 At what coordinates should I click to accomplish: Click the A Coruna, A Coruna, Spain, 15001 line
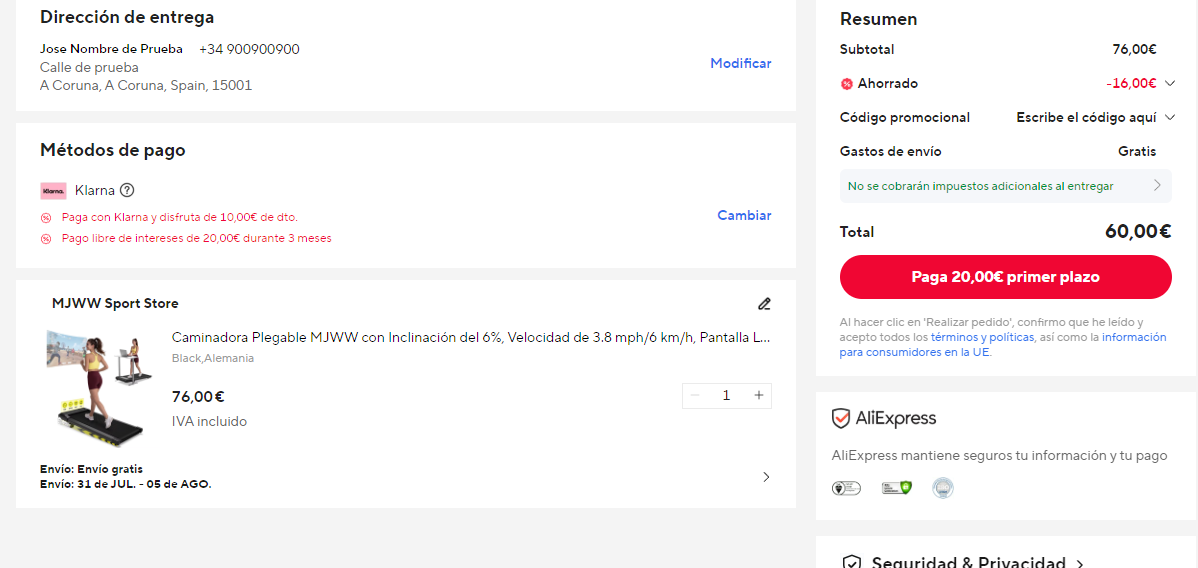pos(146,86)
